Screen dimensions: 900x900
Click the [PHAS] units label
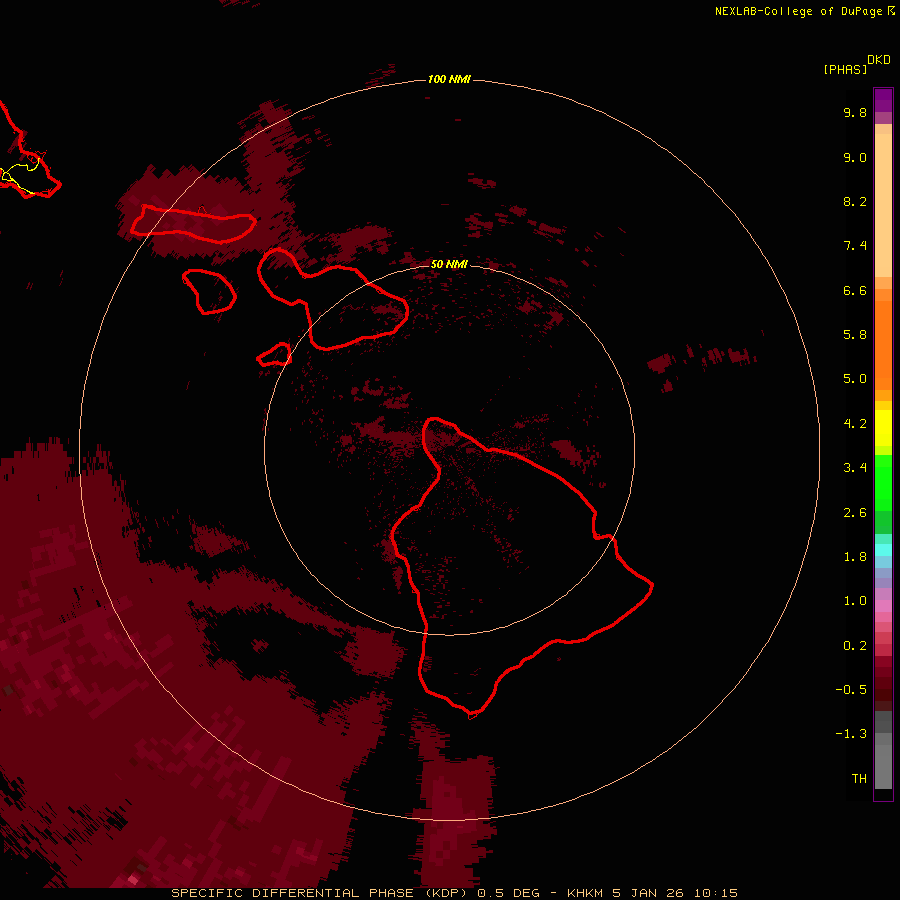(845, 69)
